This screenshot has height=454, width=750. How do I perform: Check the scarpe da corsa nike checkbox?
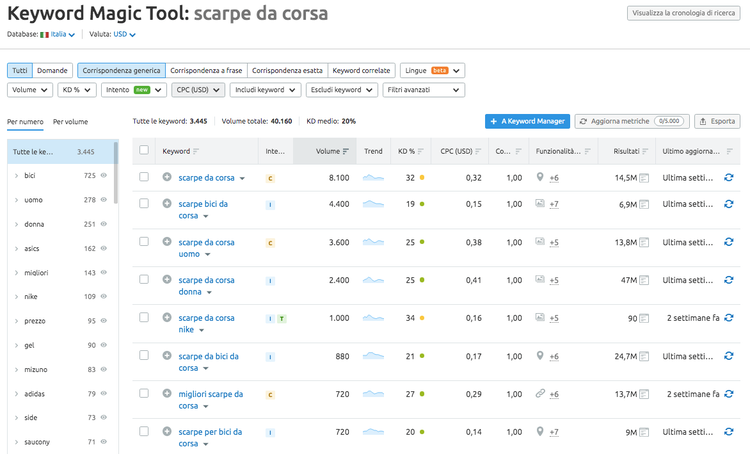[144, 317]
